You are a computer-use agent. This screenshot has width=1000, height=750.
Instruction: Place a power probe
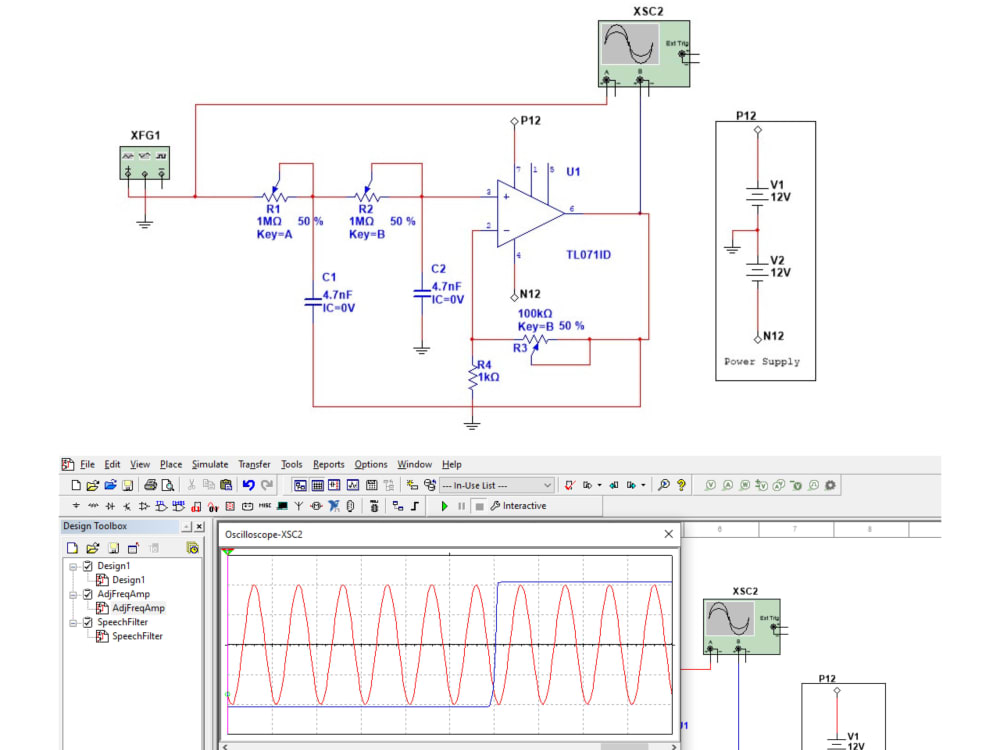point(745,485)
